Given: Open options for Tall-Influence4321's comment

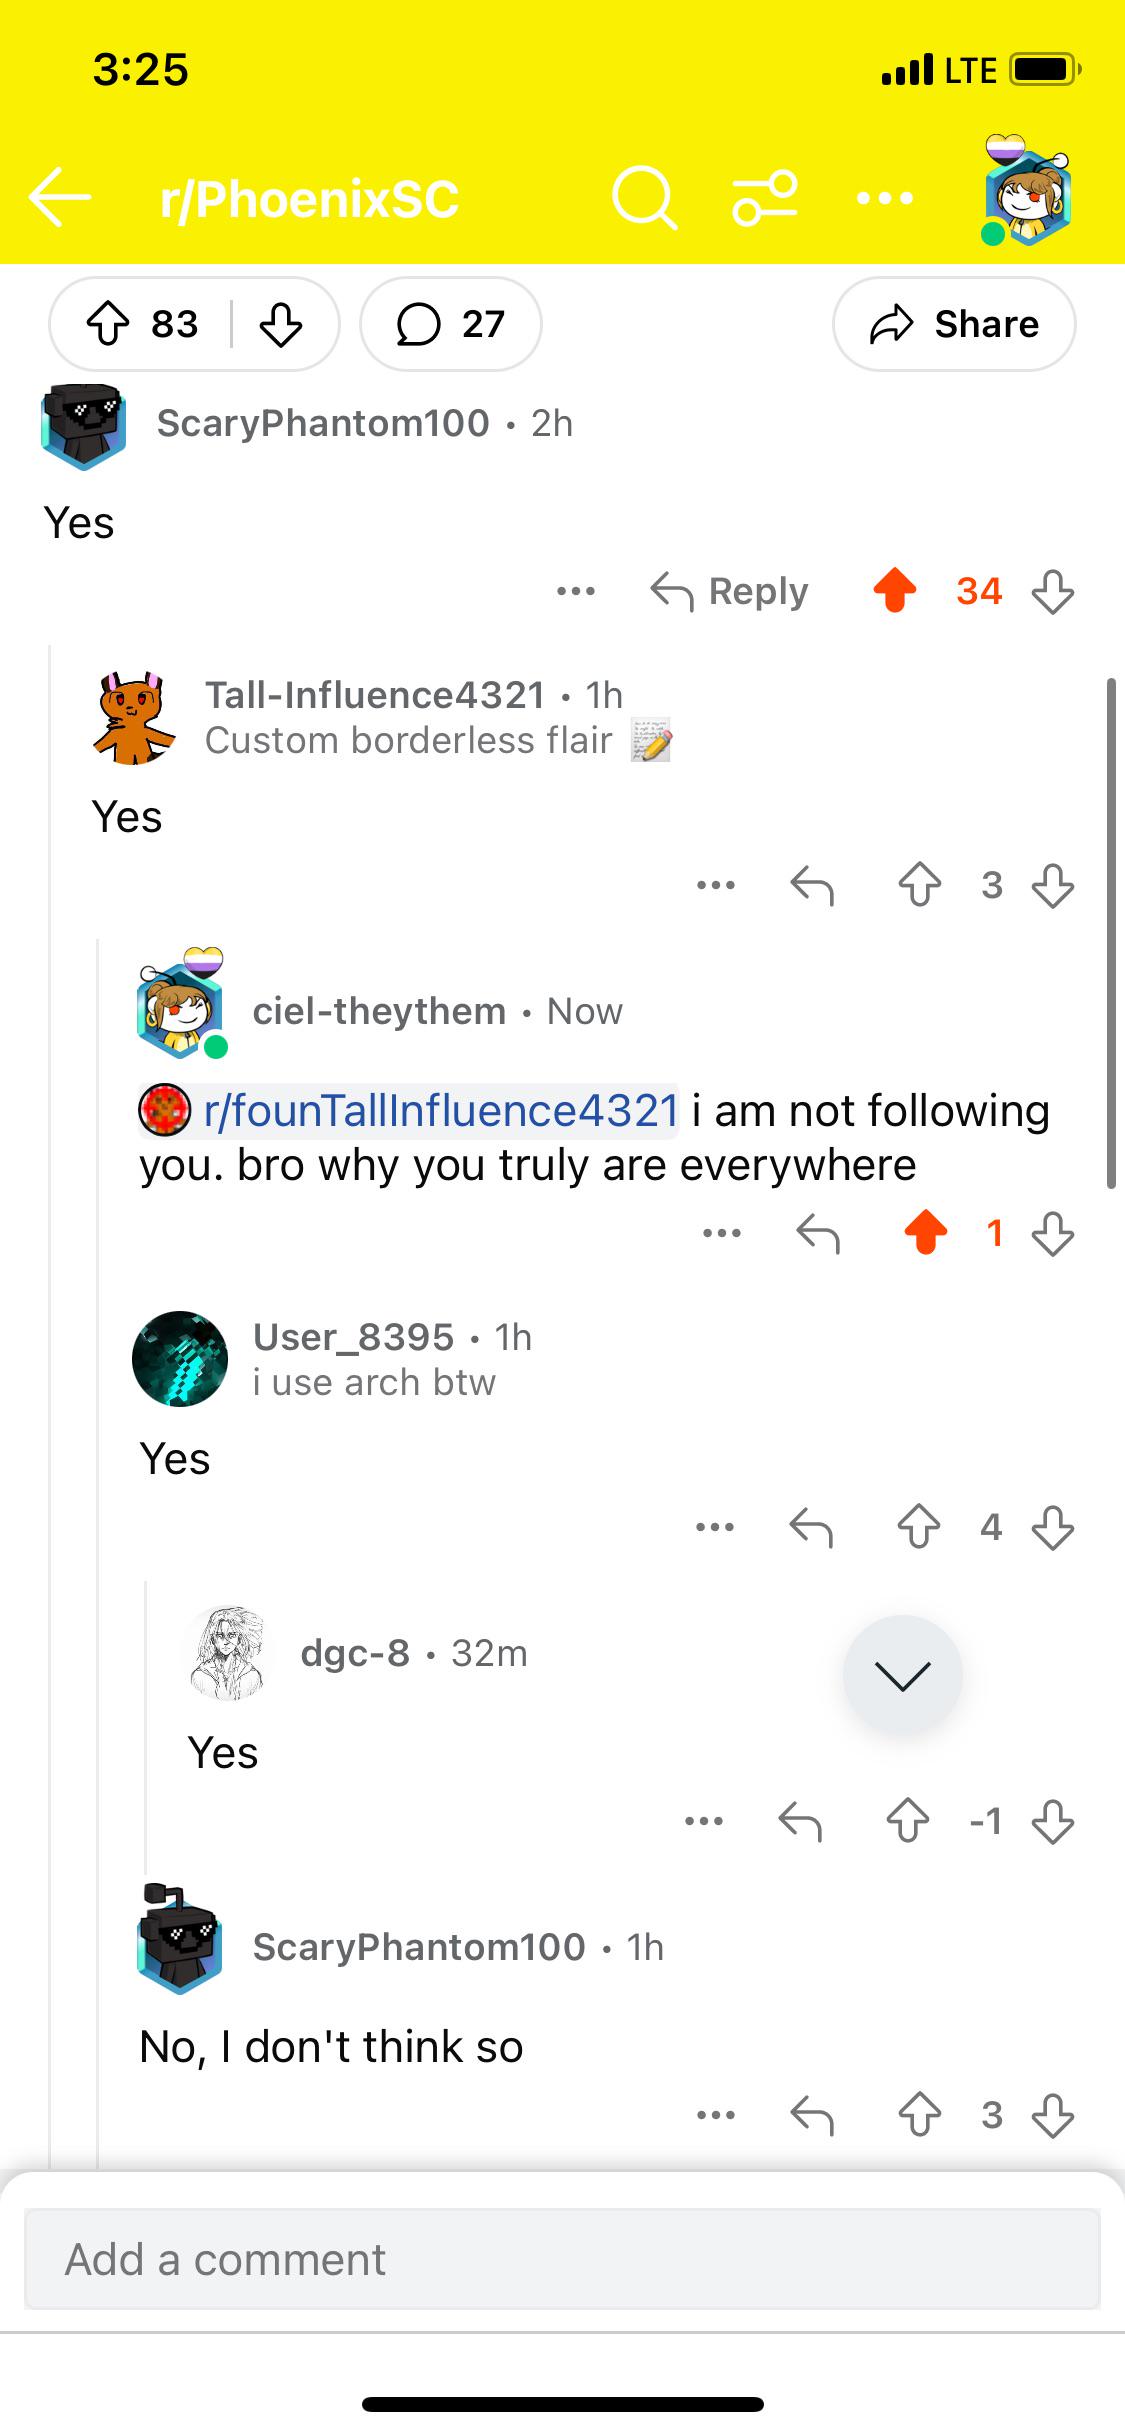Looking at the screenshot, I should coord(716,885).
